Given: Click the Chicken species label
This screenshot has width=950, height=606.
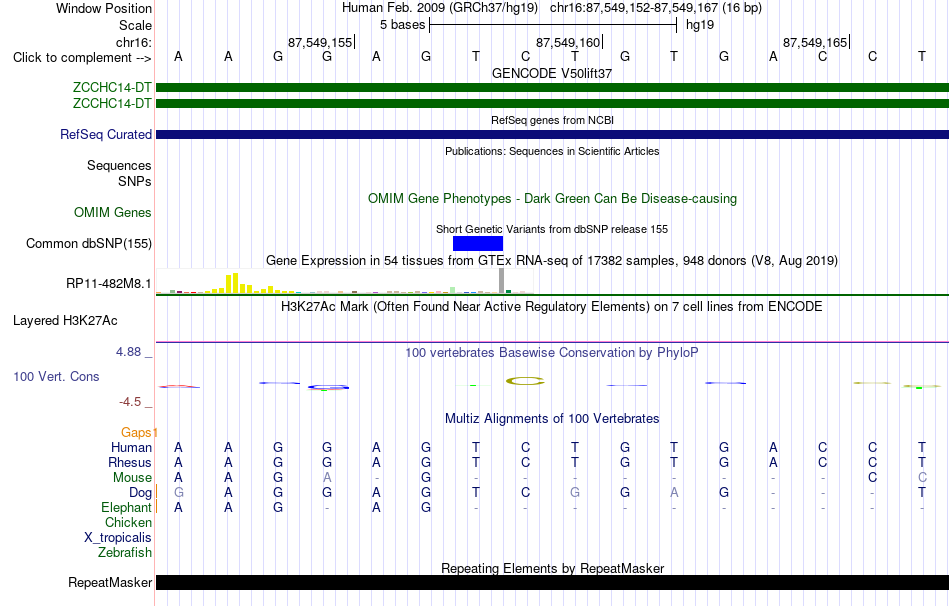Looking at the screenshot, I should point(128,522).
